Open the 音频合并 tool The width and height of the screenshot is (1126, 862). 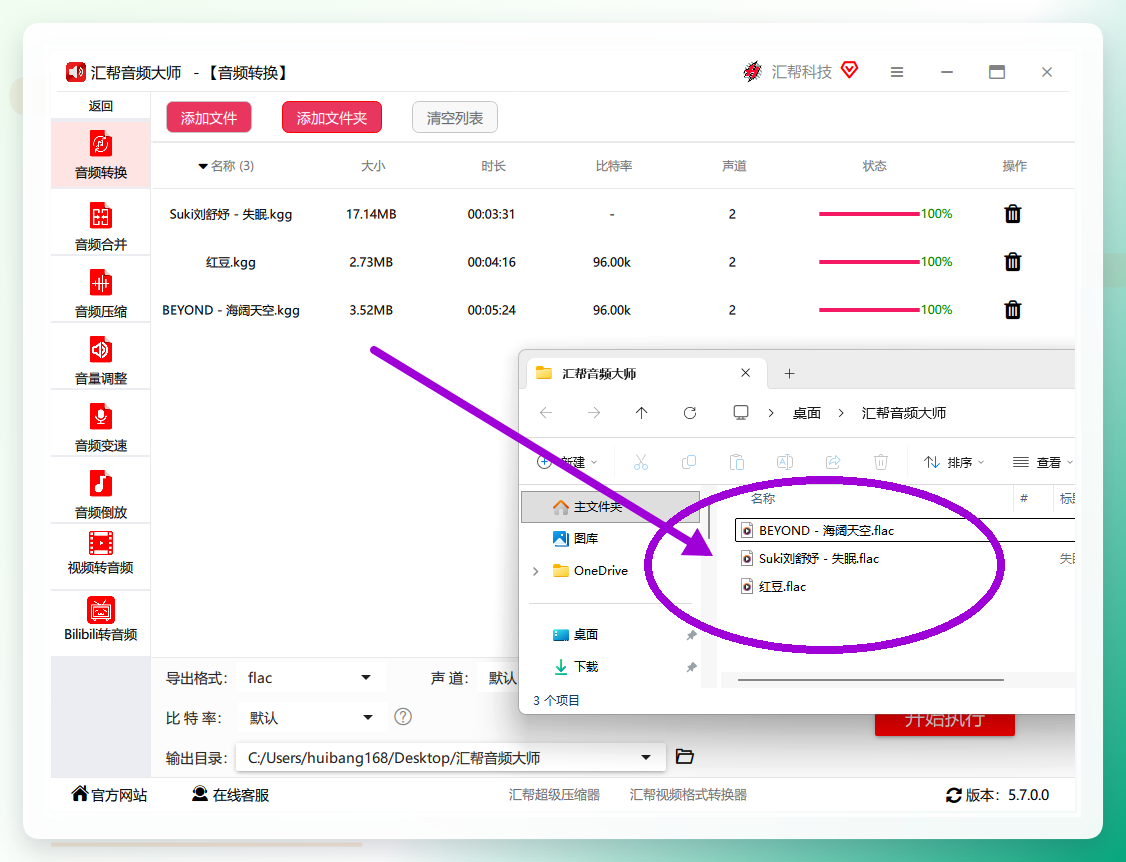101,226
